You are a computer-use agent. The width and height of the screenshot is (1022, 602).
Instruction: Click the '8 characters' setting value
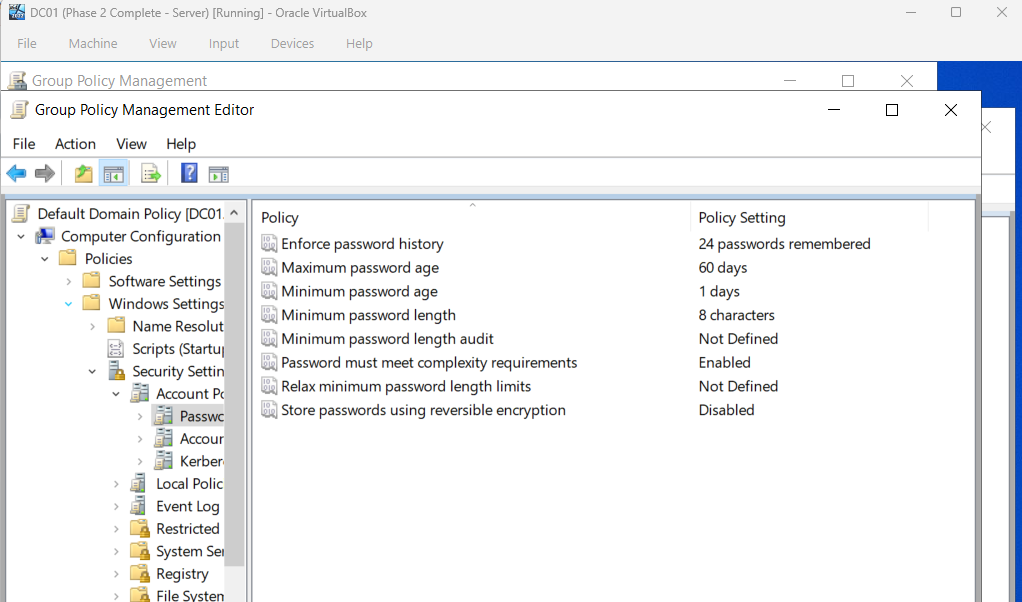pos(737,315)
